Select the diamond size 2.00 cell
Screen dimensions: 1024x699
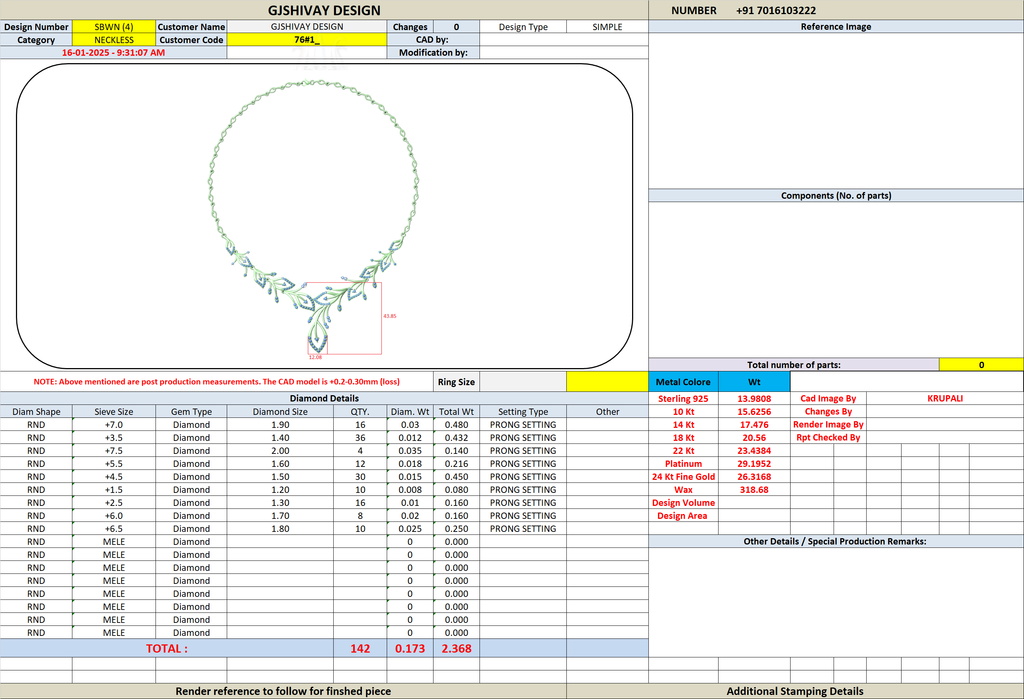pos(280,451)
